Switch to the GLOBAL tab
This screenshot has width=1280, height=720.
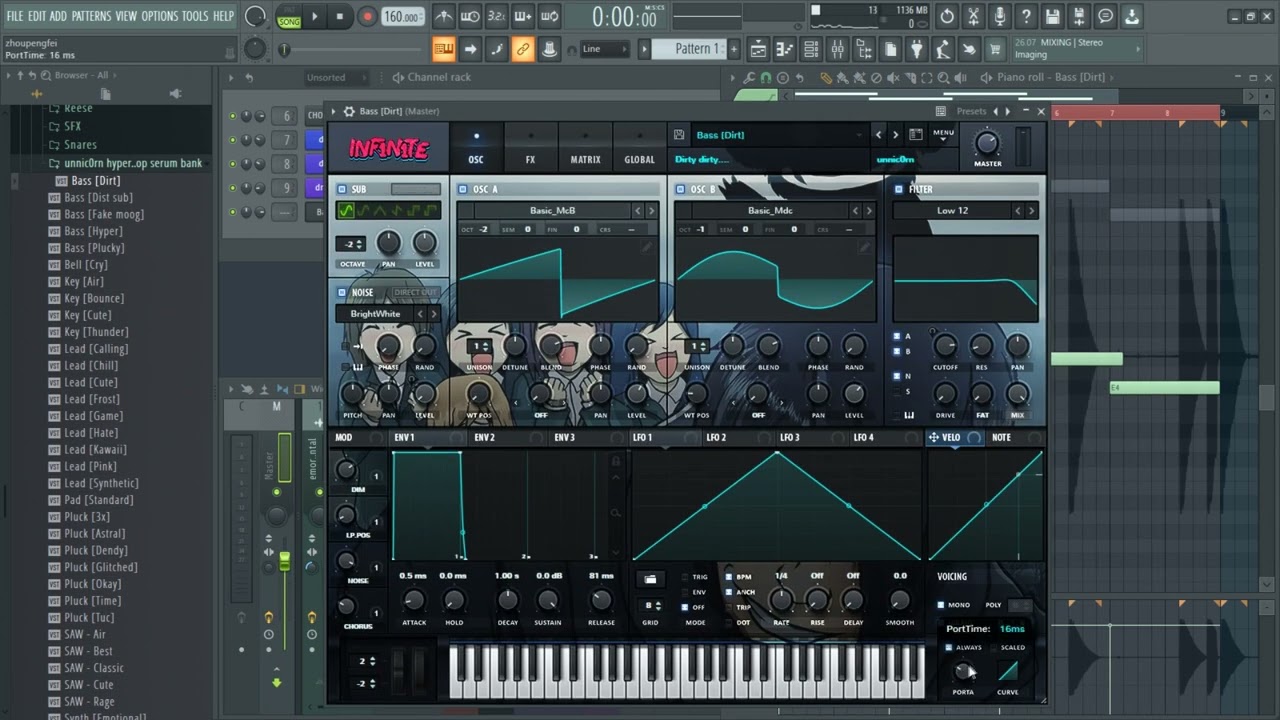[x=639, y=149]
